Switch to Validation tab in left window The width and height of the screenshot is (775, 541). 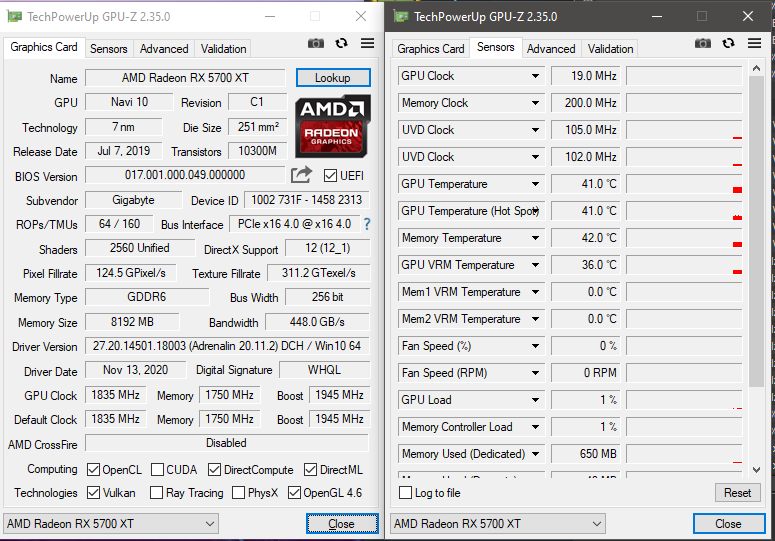point(223,49)
